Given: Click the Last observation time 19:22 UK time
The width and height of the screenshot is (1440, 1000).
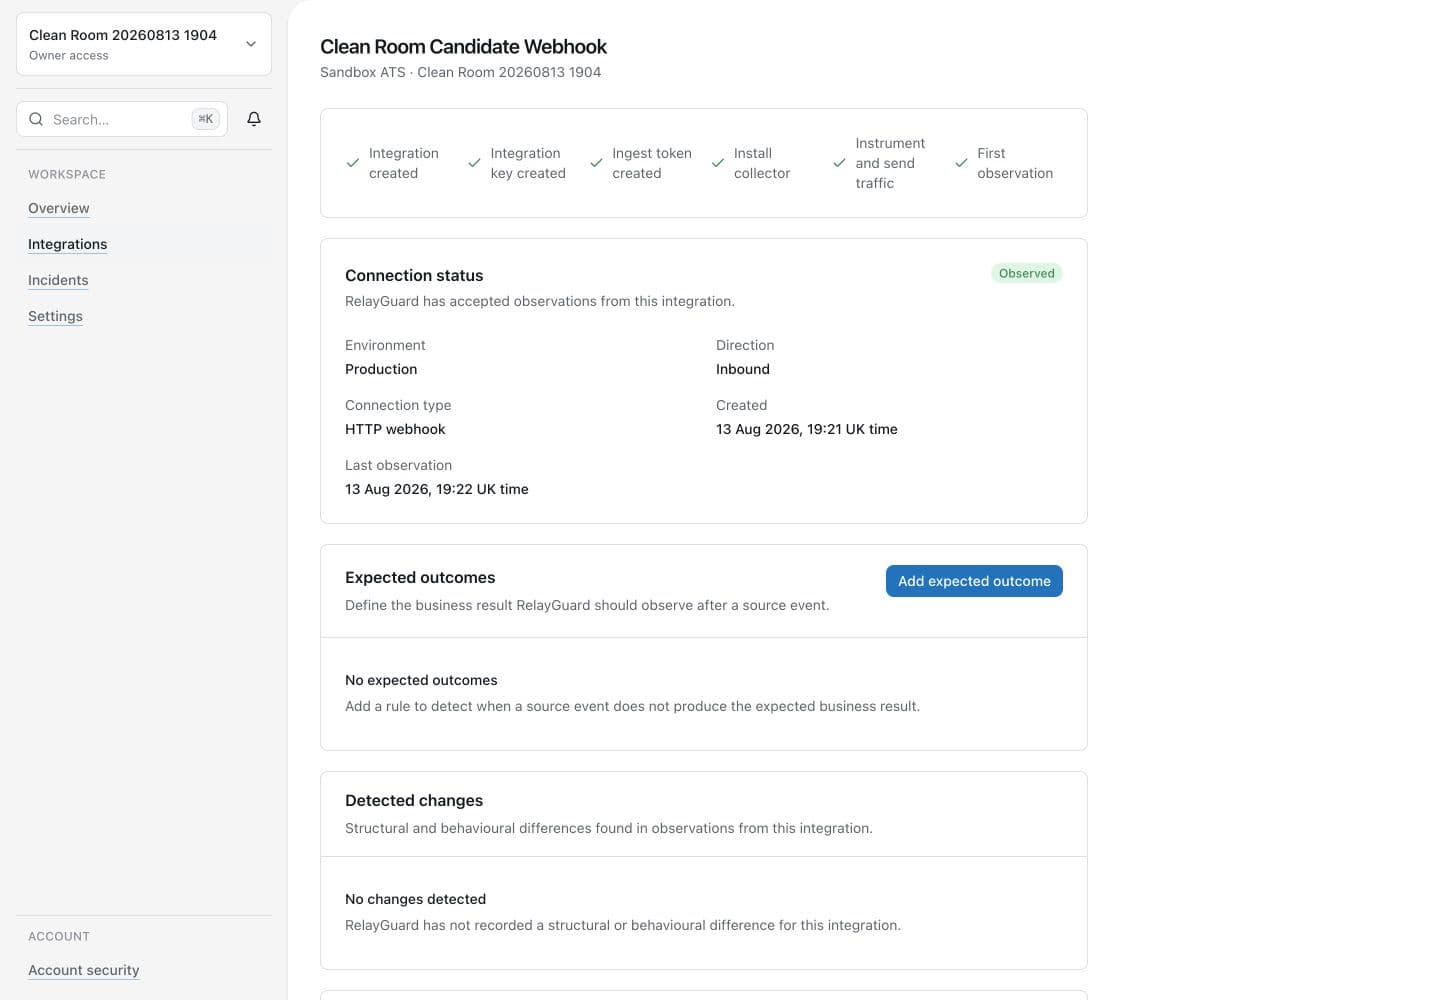Looking at the screenshot, I should click(x=437, y=489).
